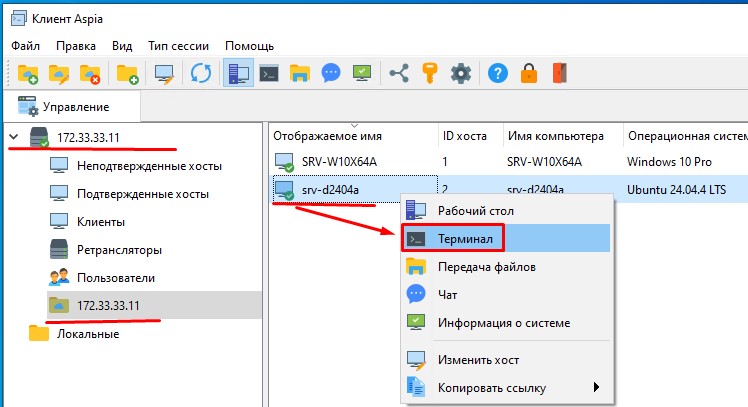This screenshot has width=748, height=407.
Task: Click the red exit door toolbar icon
Action: coord(560,73)
